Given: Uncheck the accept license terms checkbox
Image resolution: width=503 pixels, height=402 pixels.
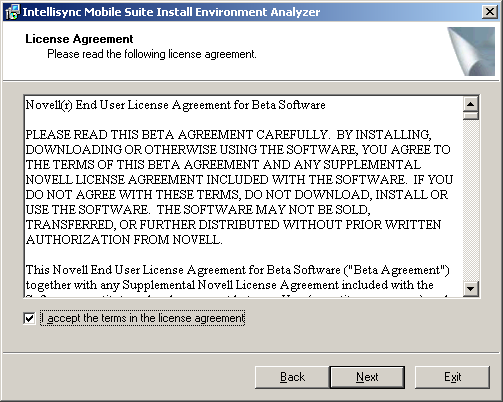Looking at the screenshot, I should 29,318.
